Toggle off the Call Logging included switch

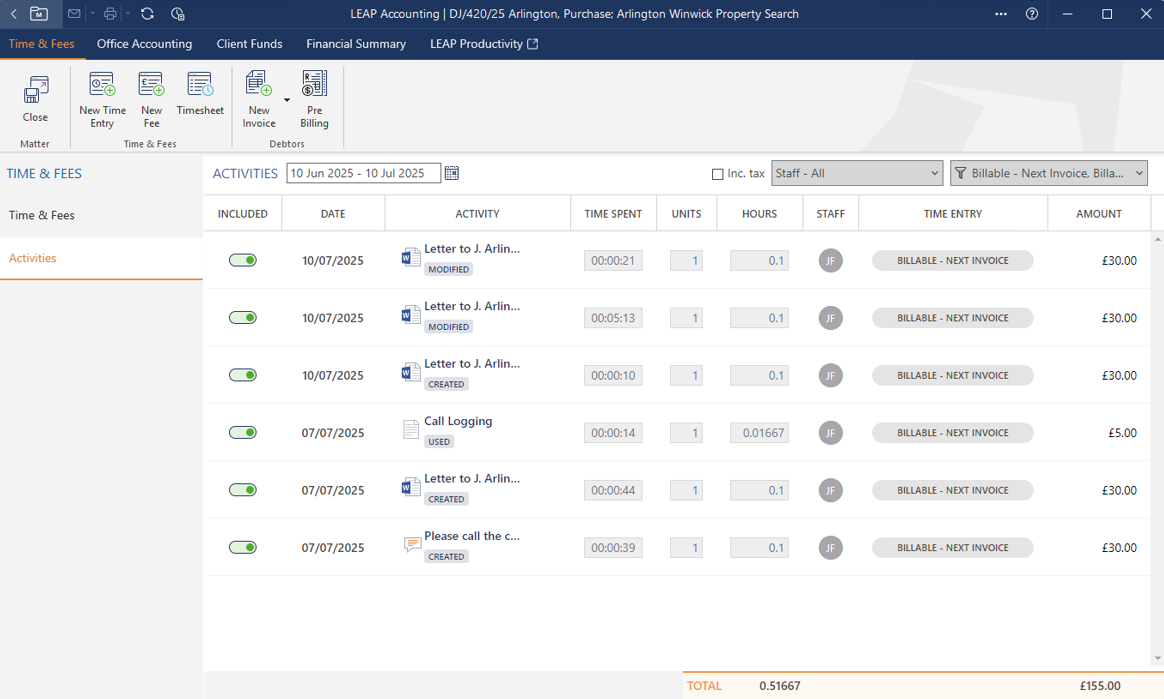pyautogui.click(x=243, y=433)
